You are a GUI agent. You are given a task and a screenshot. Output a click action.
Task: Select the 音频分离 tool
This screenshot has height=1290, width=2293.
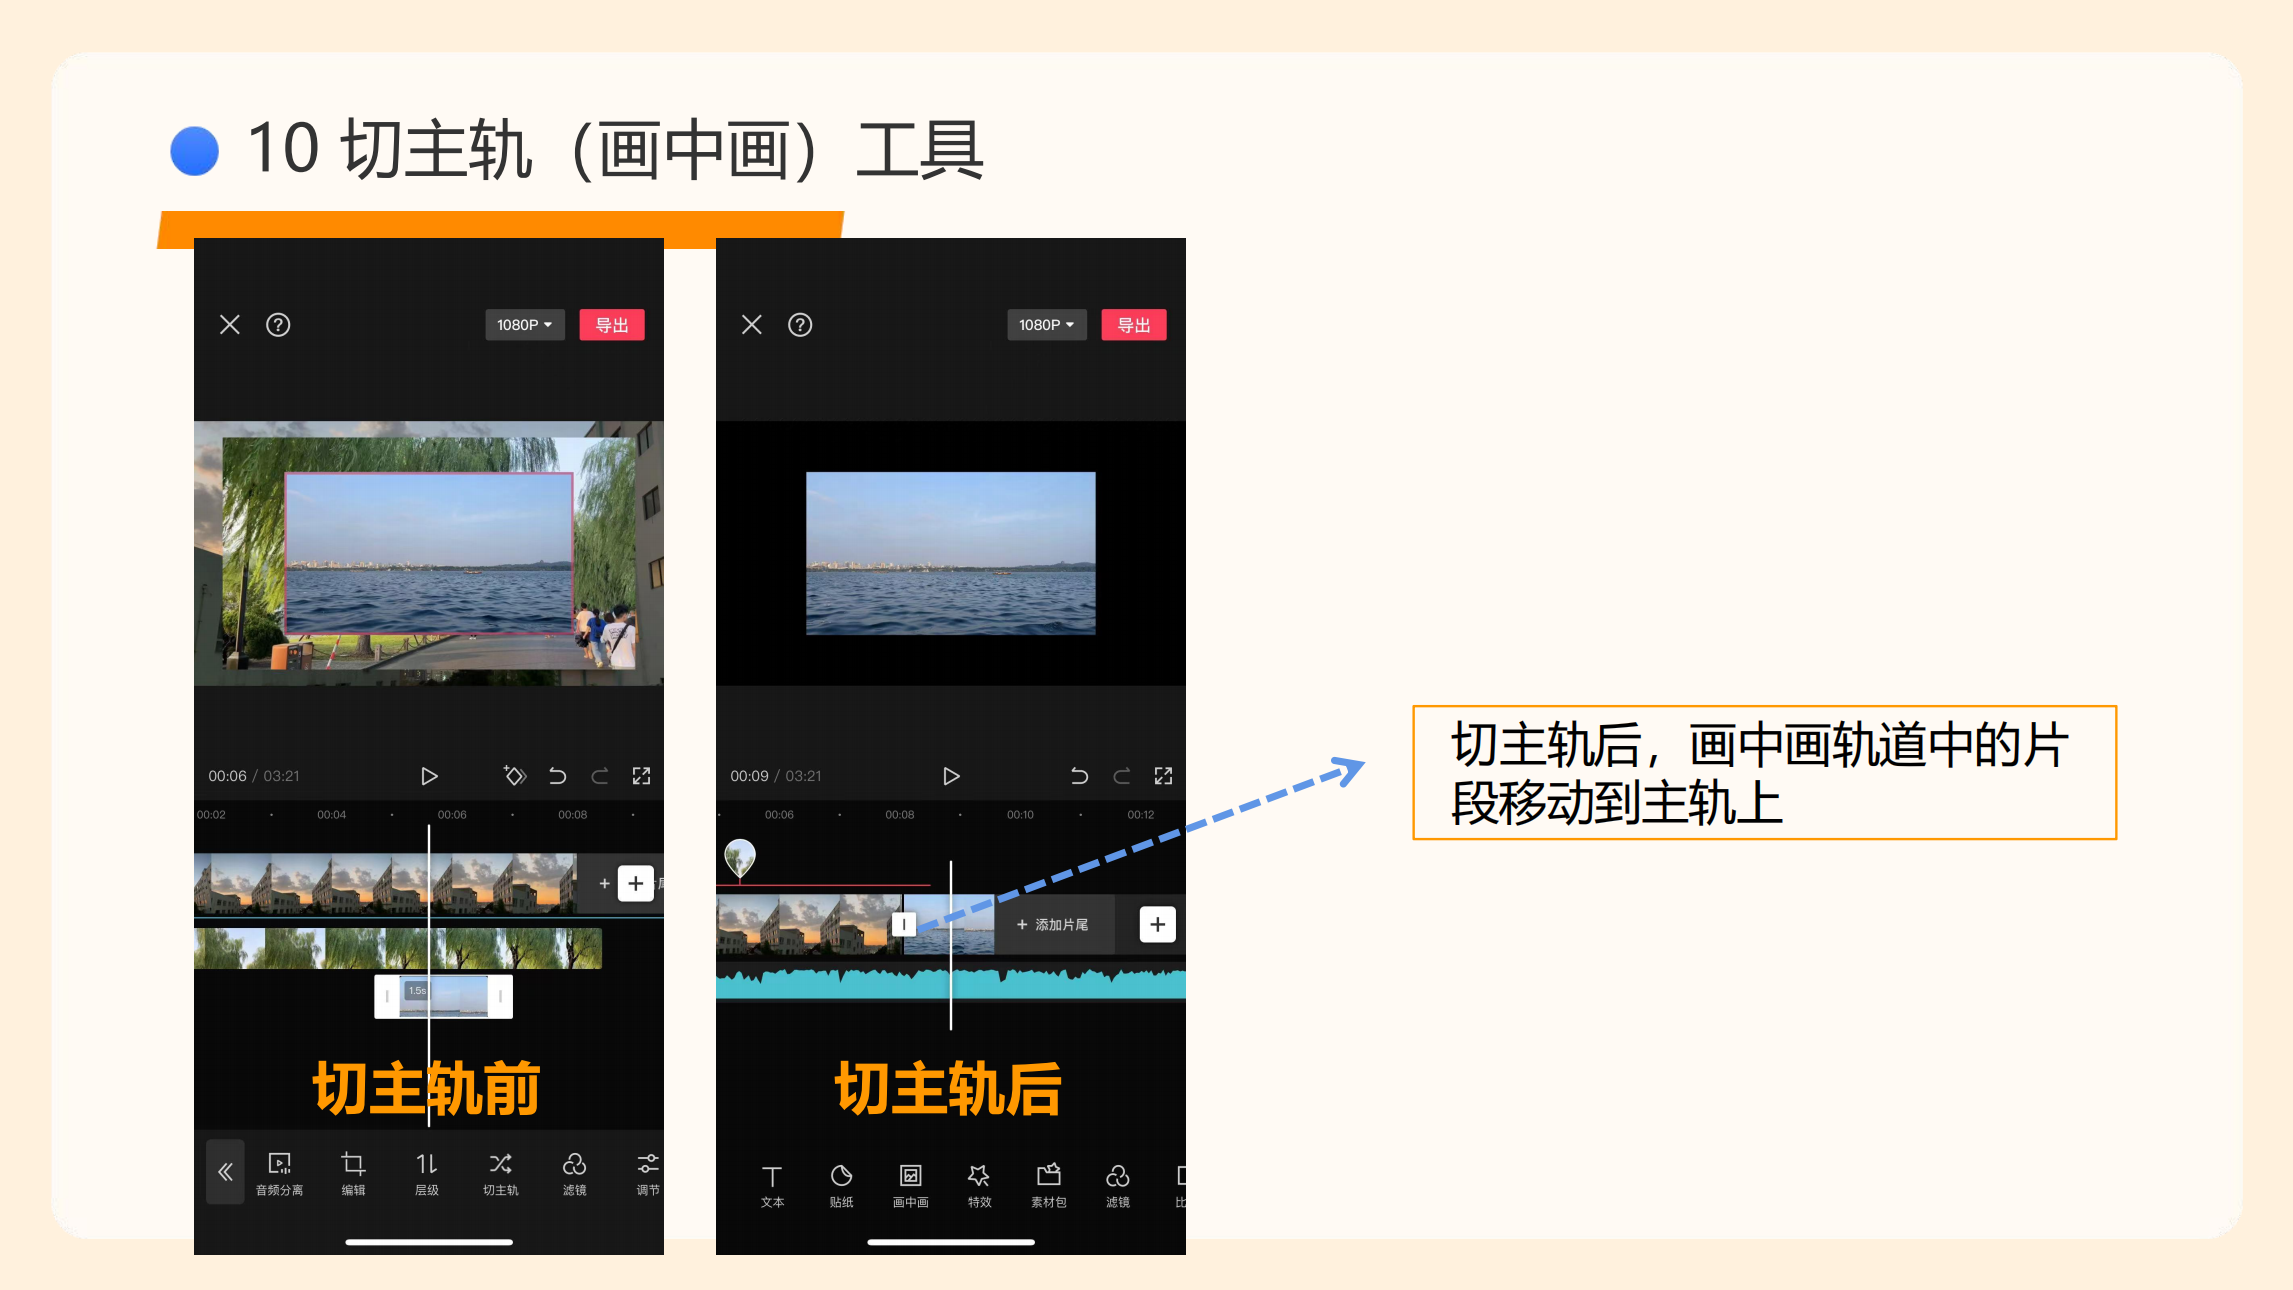click(279, 1174)
